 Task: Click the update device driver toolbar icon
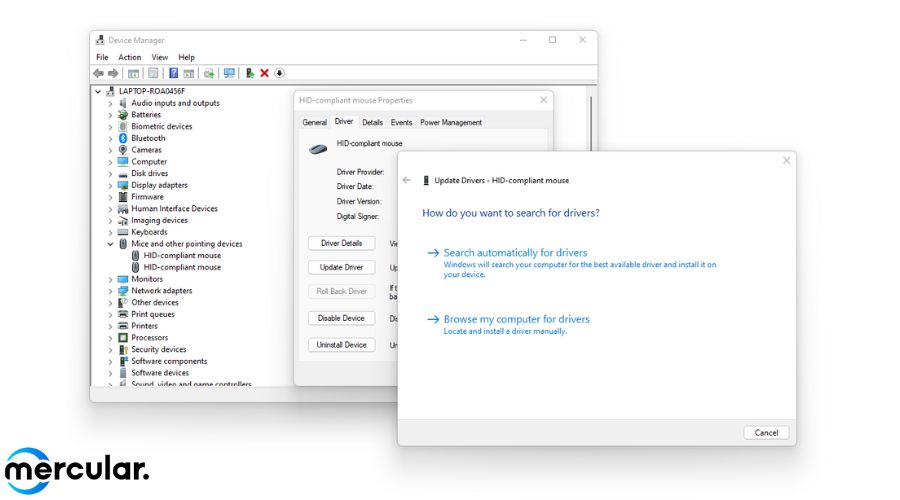(x=250, y=73)
